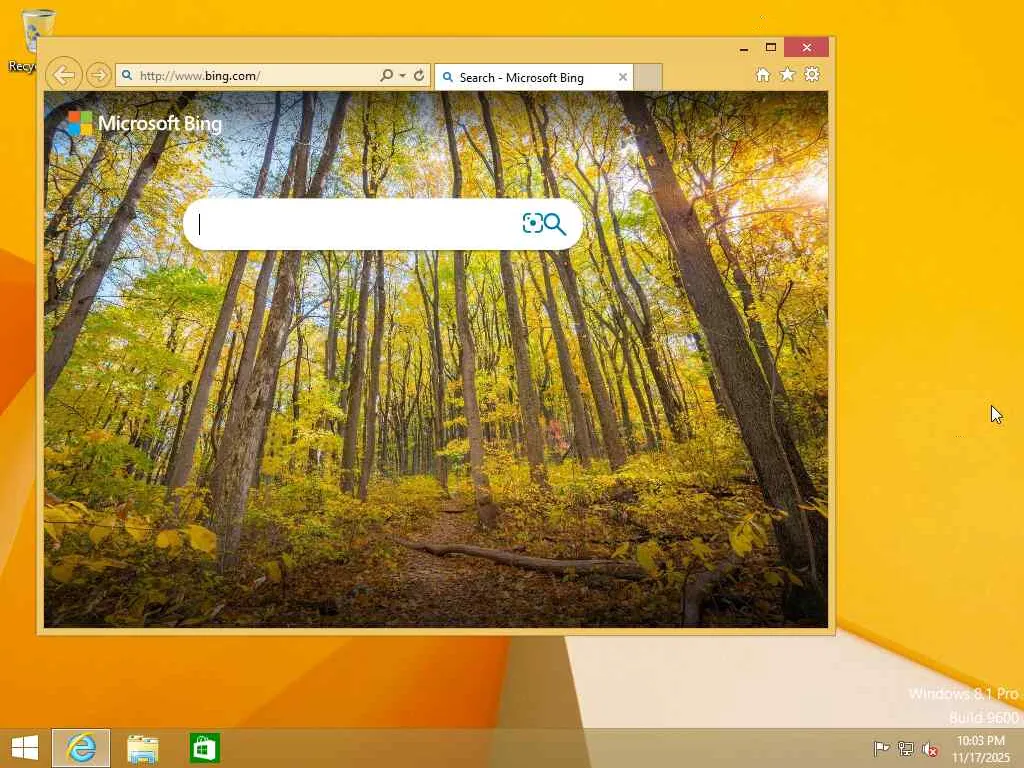Image resolution: width=1024 pixels, height=768 pixels.
Task: Close the Search - Microsoft Bing tab
Action: 623,78
